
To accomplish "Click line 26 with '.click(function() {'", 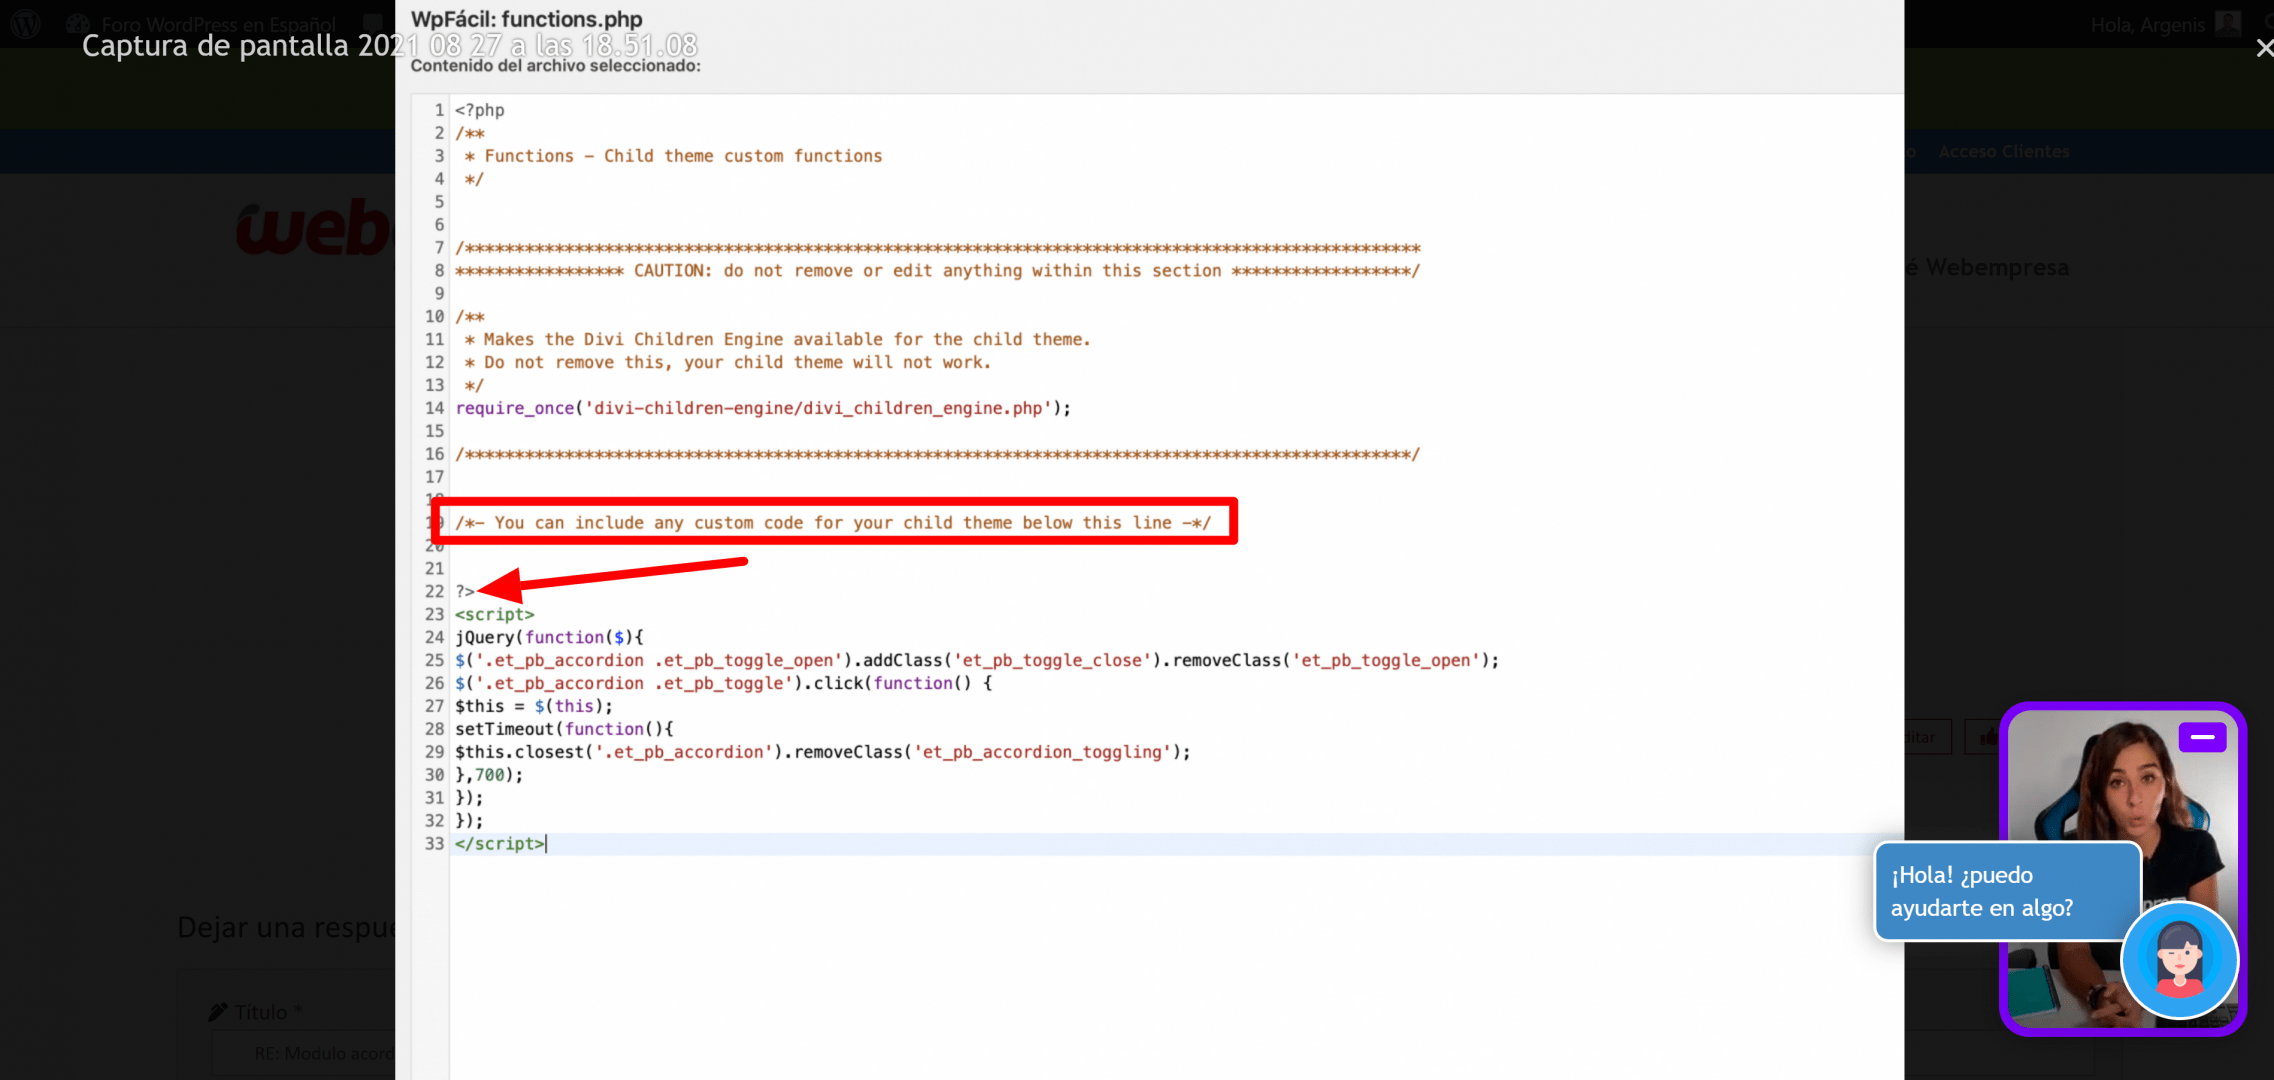I will coord(724,683).
